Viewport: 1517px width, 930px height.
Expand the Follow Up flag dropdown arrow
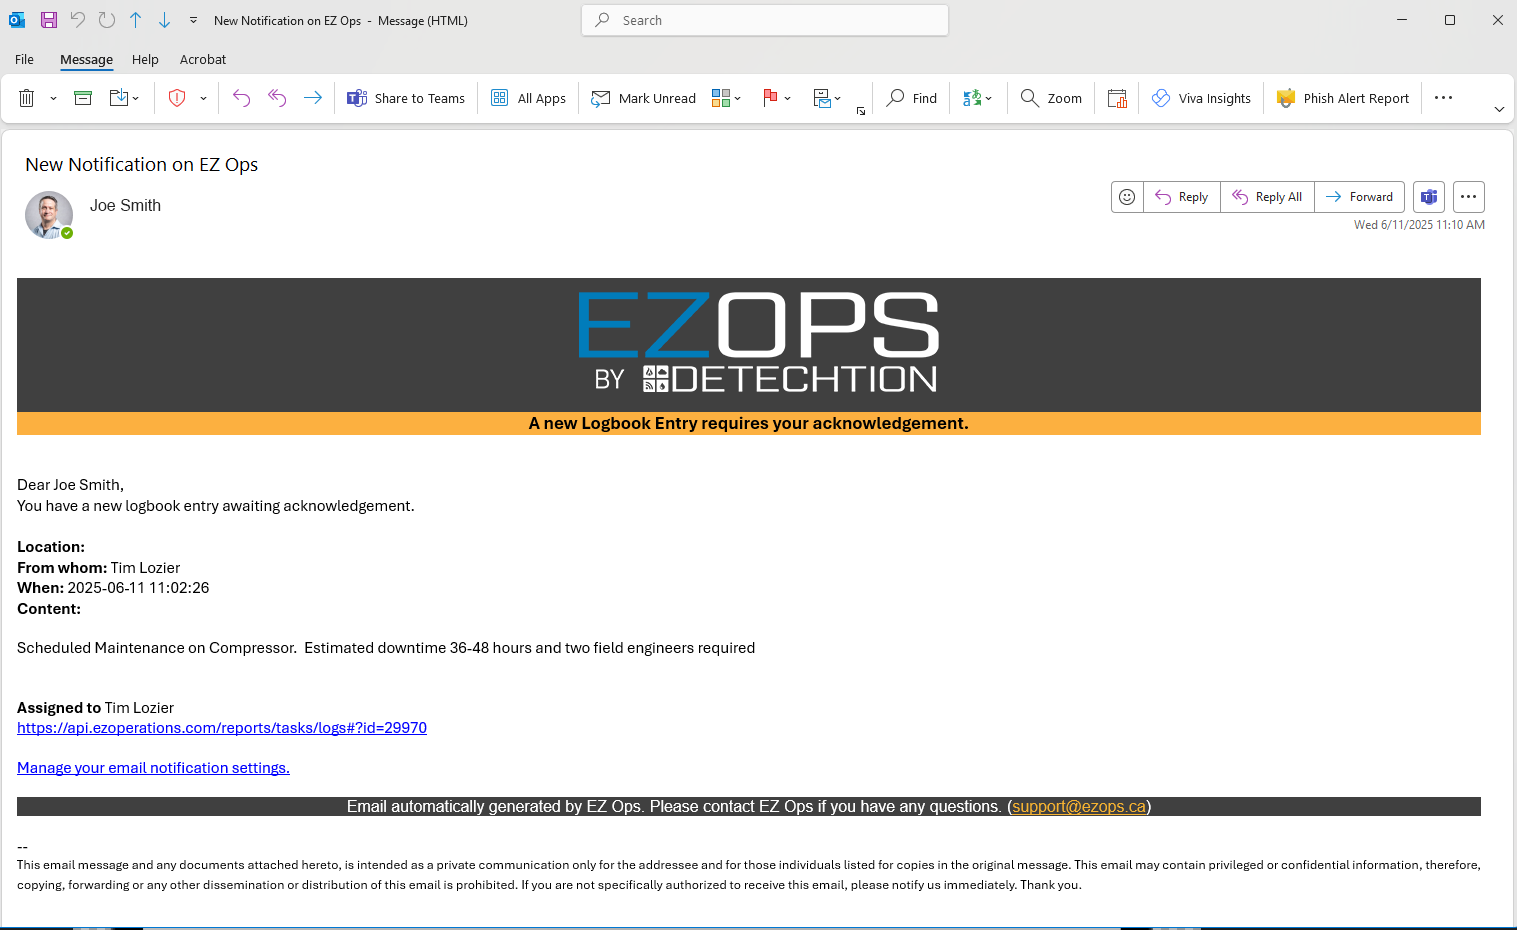pos(788,98)
